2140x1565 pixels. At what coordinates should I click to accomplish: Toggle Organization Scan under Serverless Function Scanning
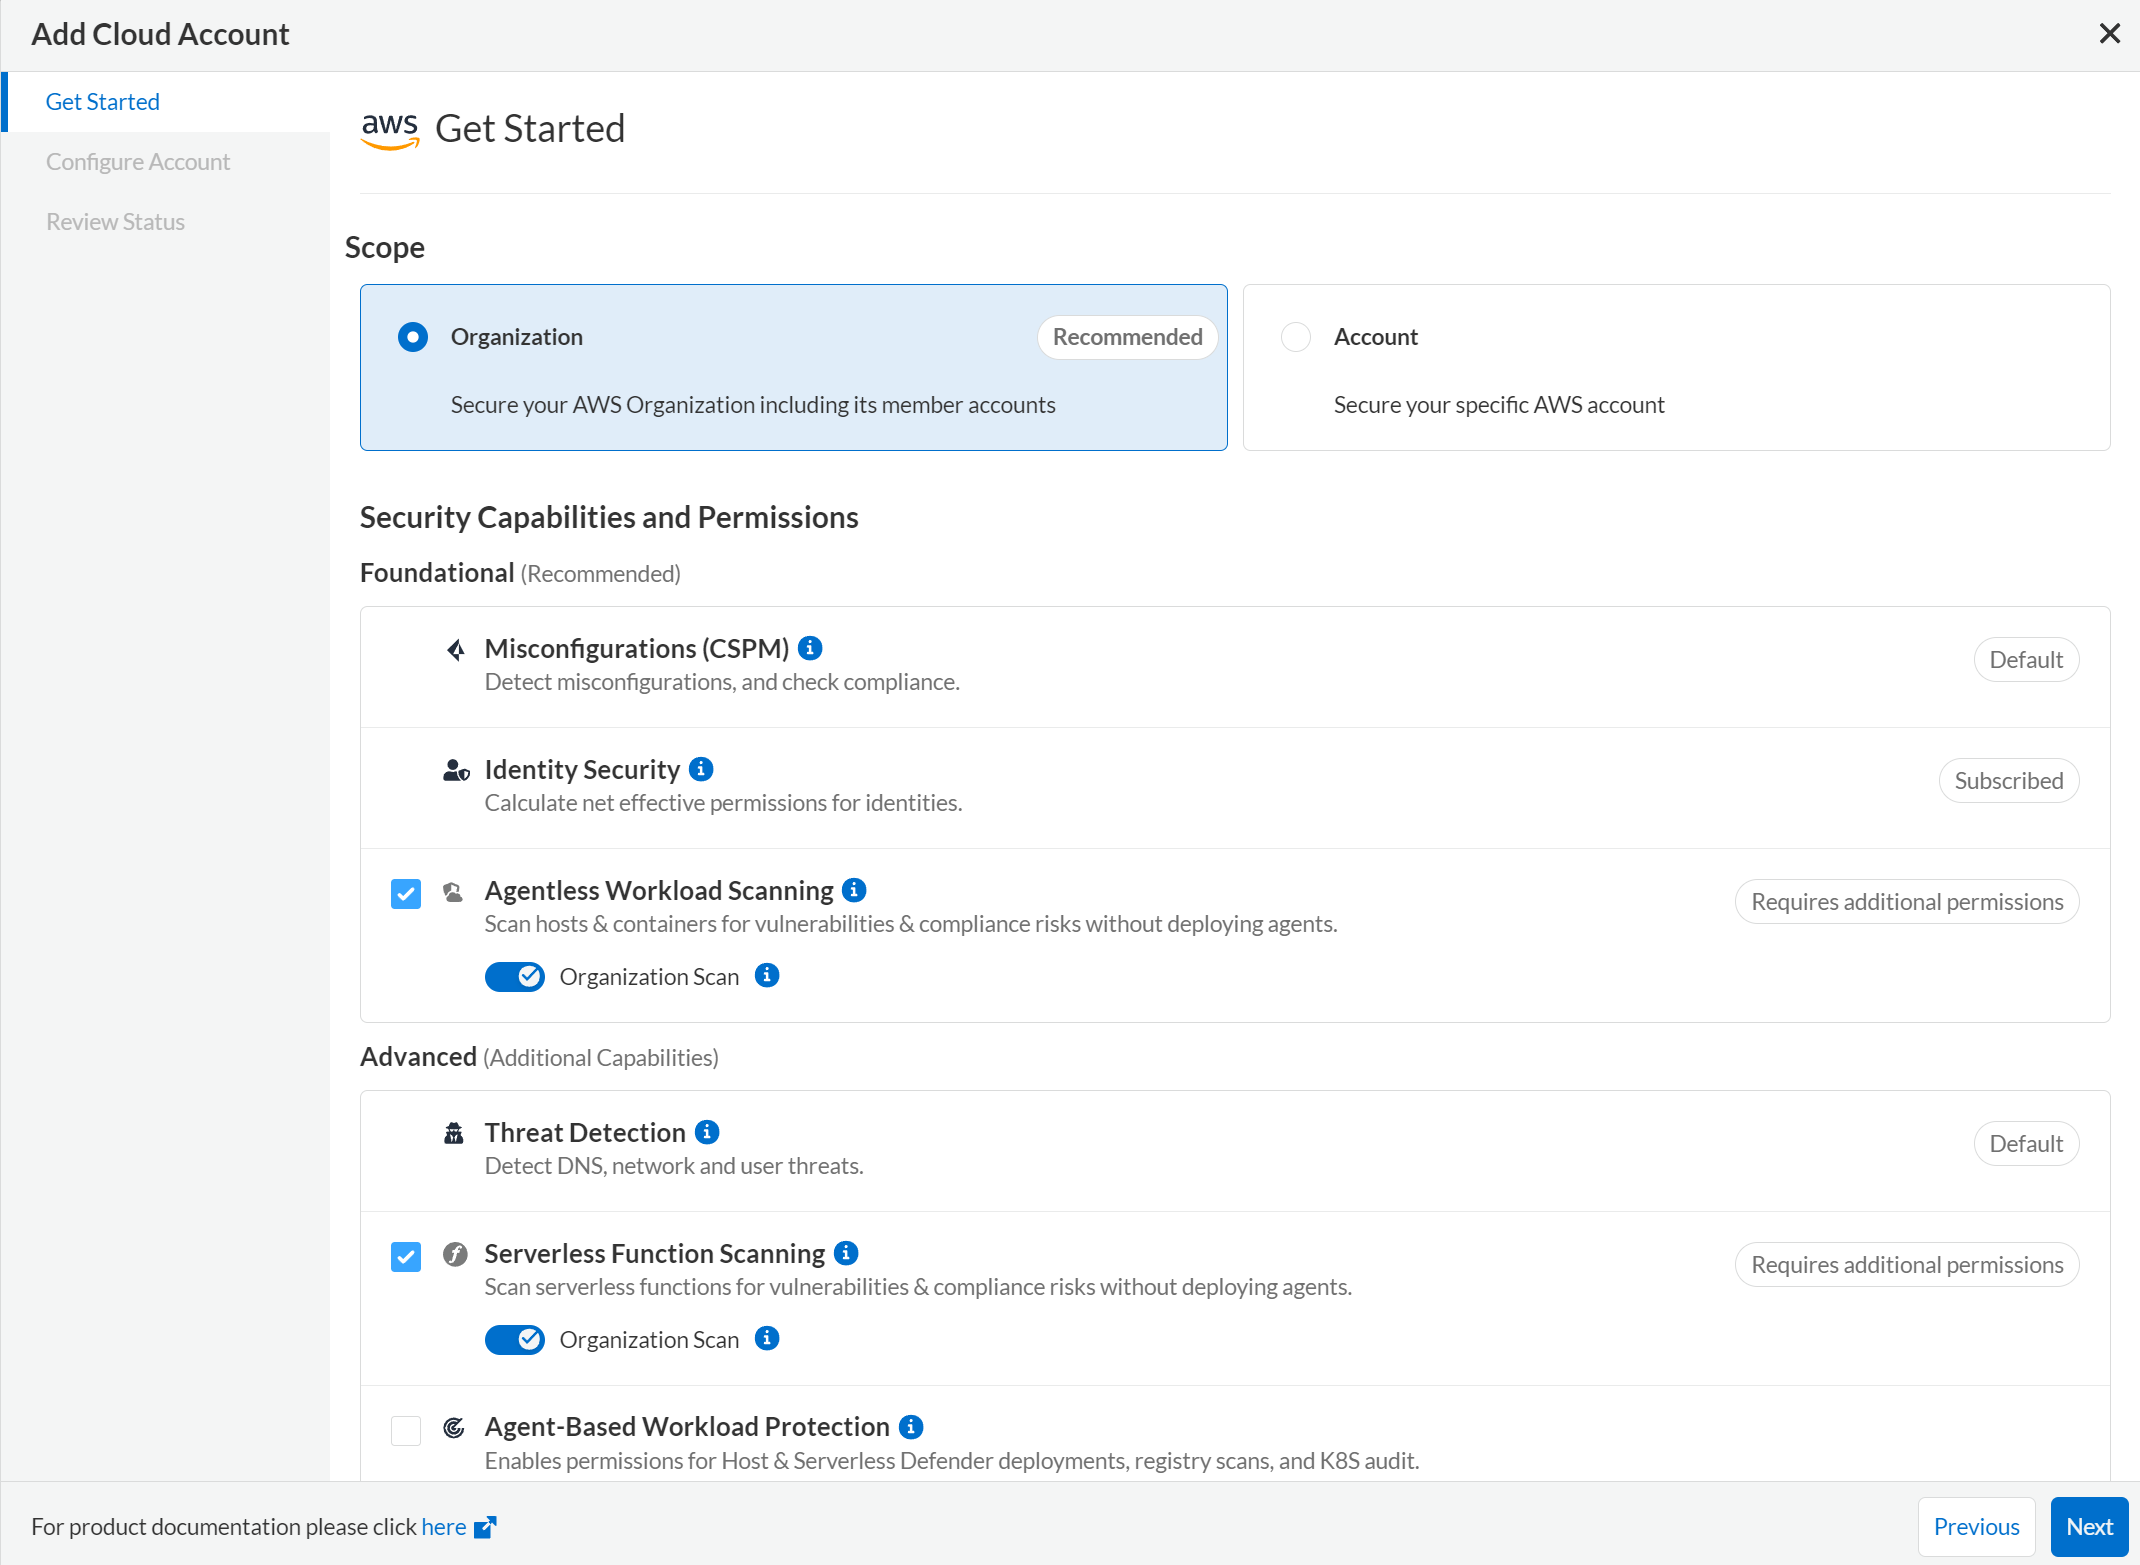point(515,1339)
